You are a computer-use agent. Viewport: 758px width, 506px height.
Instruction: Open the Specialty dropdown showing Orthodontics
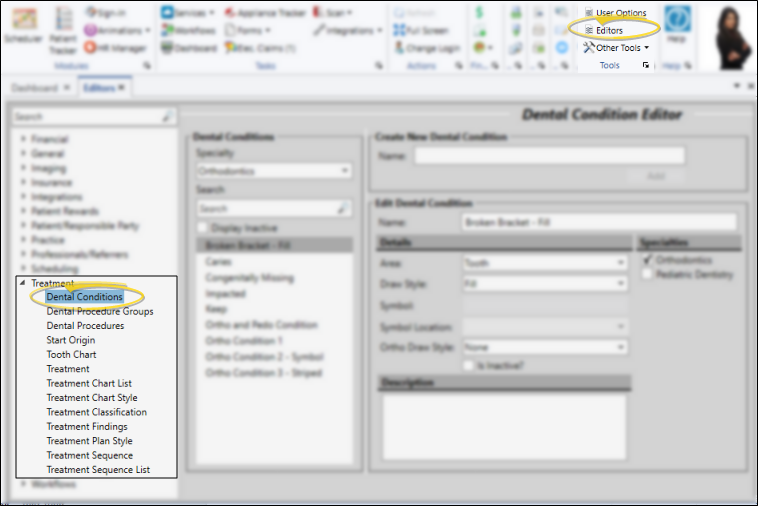click(273, 171)
